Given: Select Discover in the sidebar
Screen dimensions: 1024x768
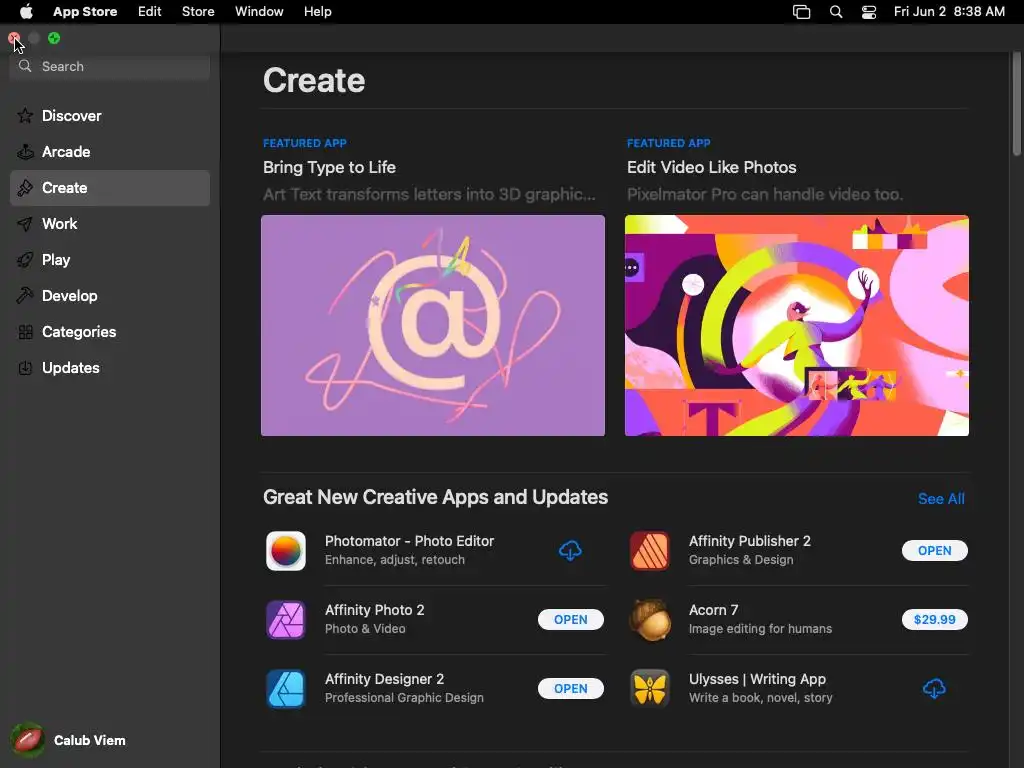Looking at the screenshot, I should [110, 116].
